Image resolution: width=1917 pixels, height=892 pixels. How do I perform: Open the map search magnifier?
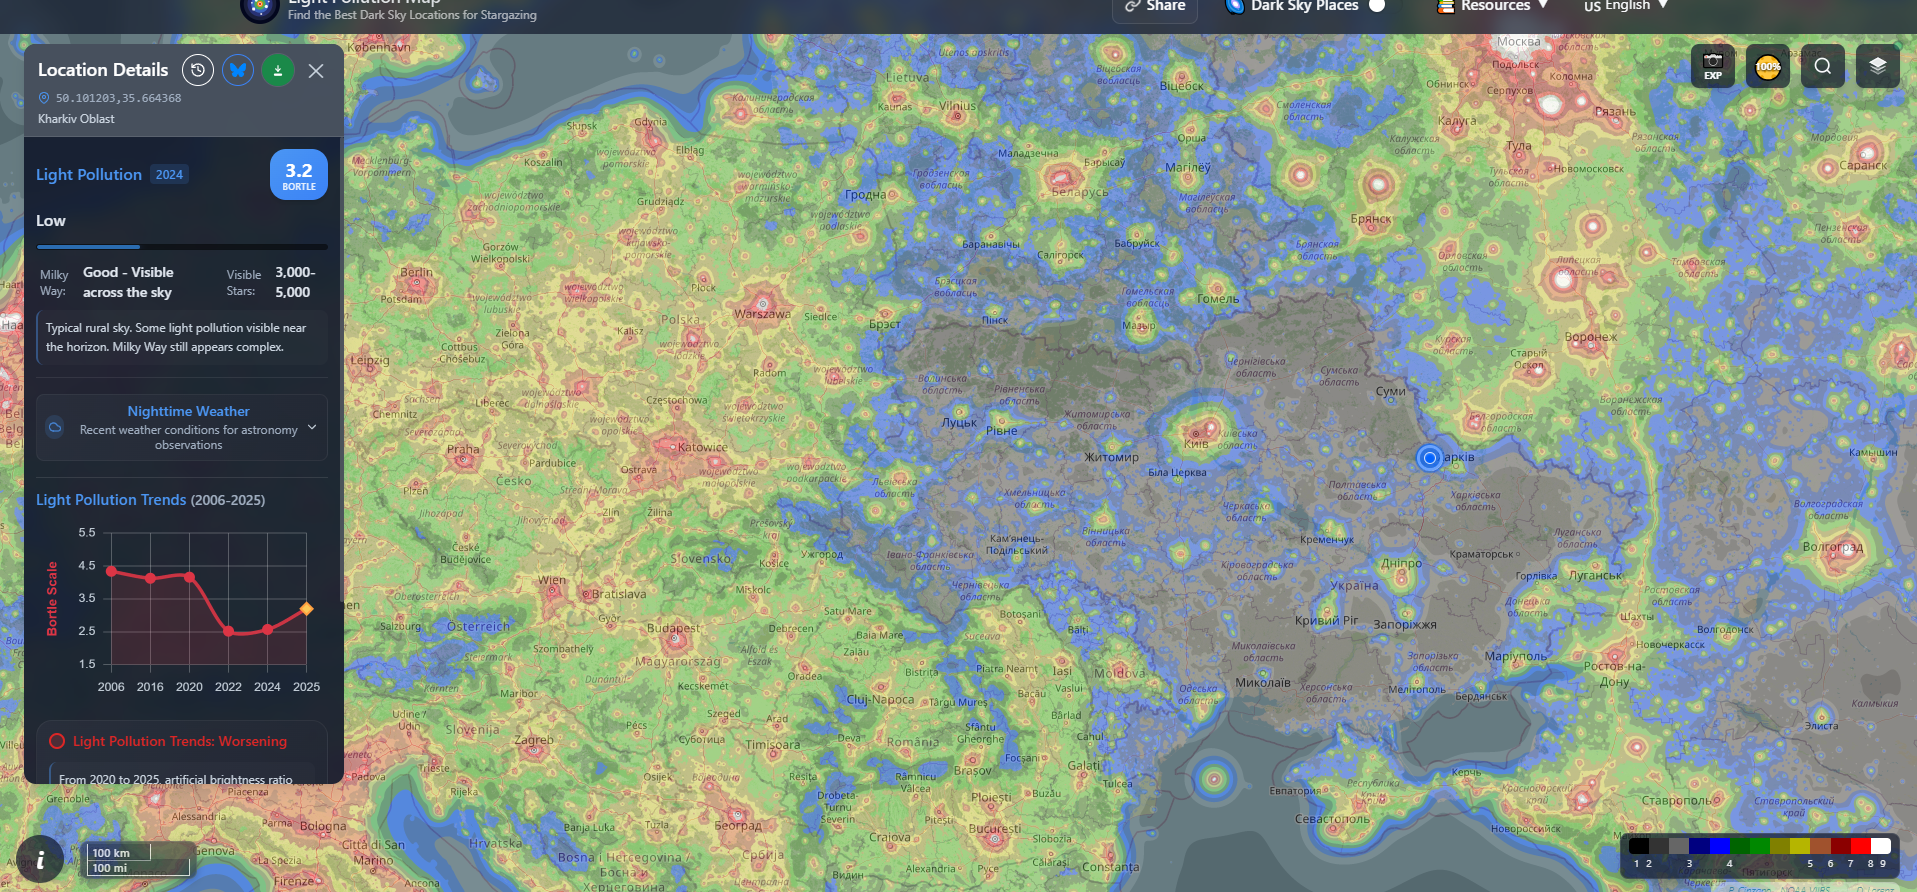pyautogui.click(x=1823, y=67)
